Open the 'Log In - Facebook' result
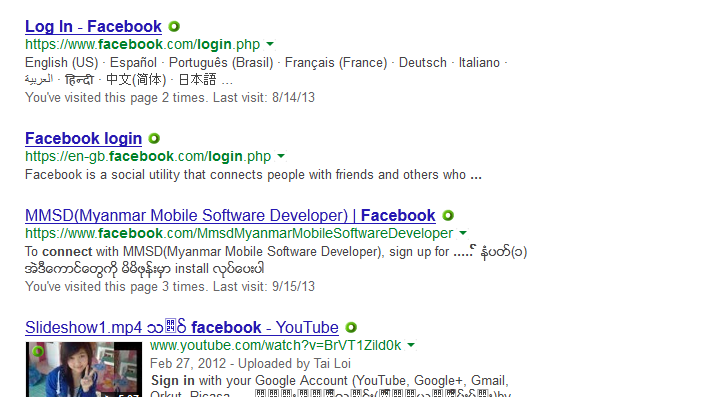 pyautogui.click(x=93, y=26)
